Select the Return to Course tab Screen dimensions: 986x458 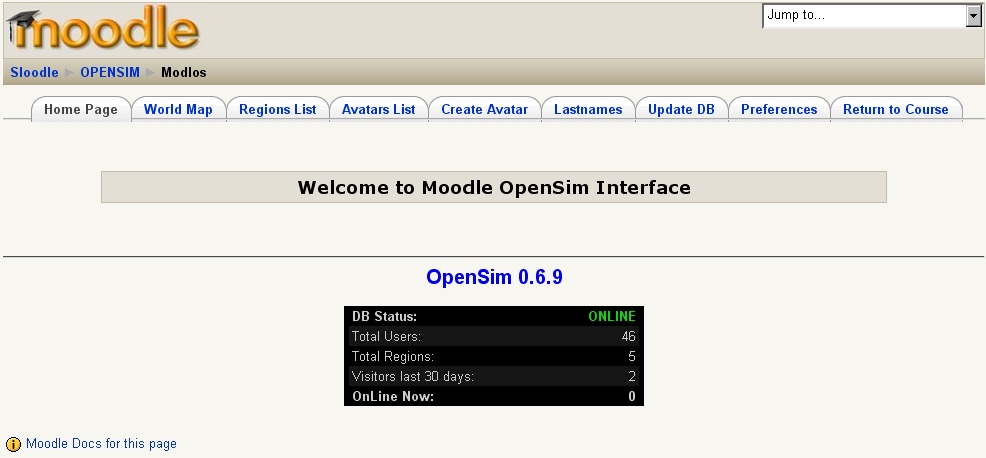pos(895,110)
